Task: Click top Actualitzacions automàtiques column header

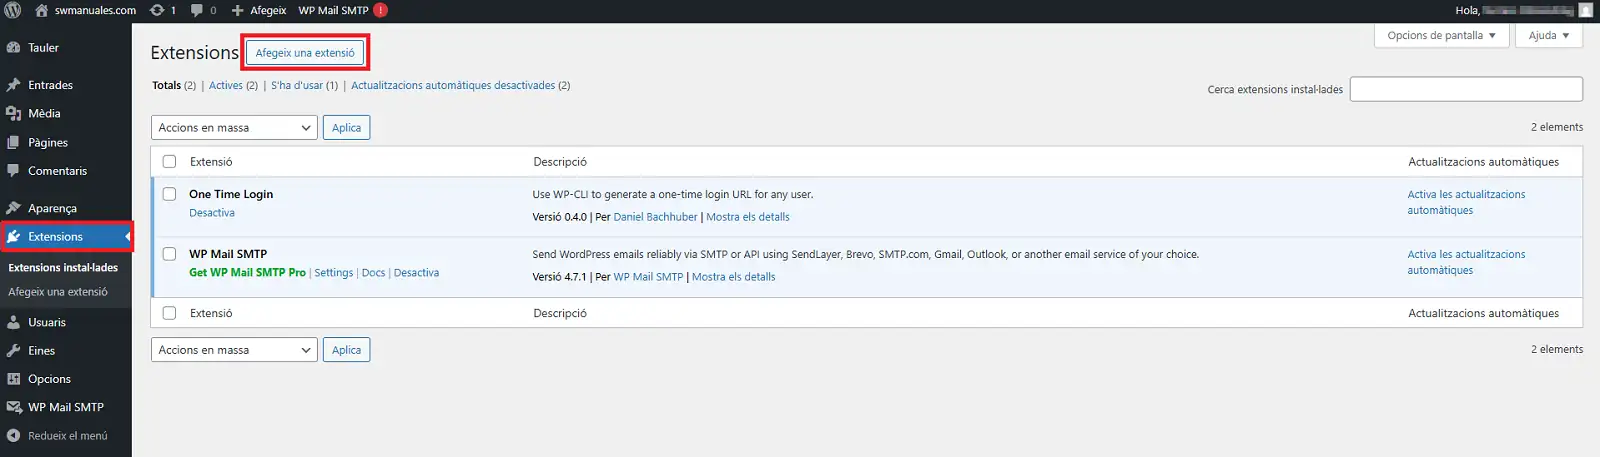Action: click(1483, 162)
